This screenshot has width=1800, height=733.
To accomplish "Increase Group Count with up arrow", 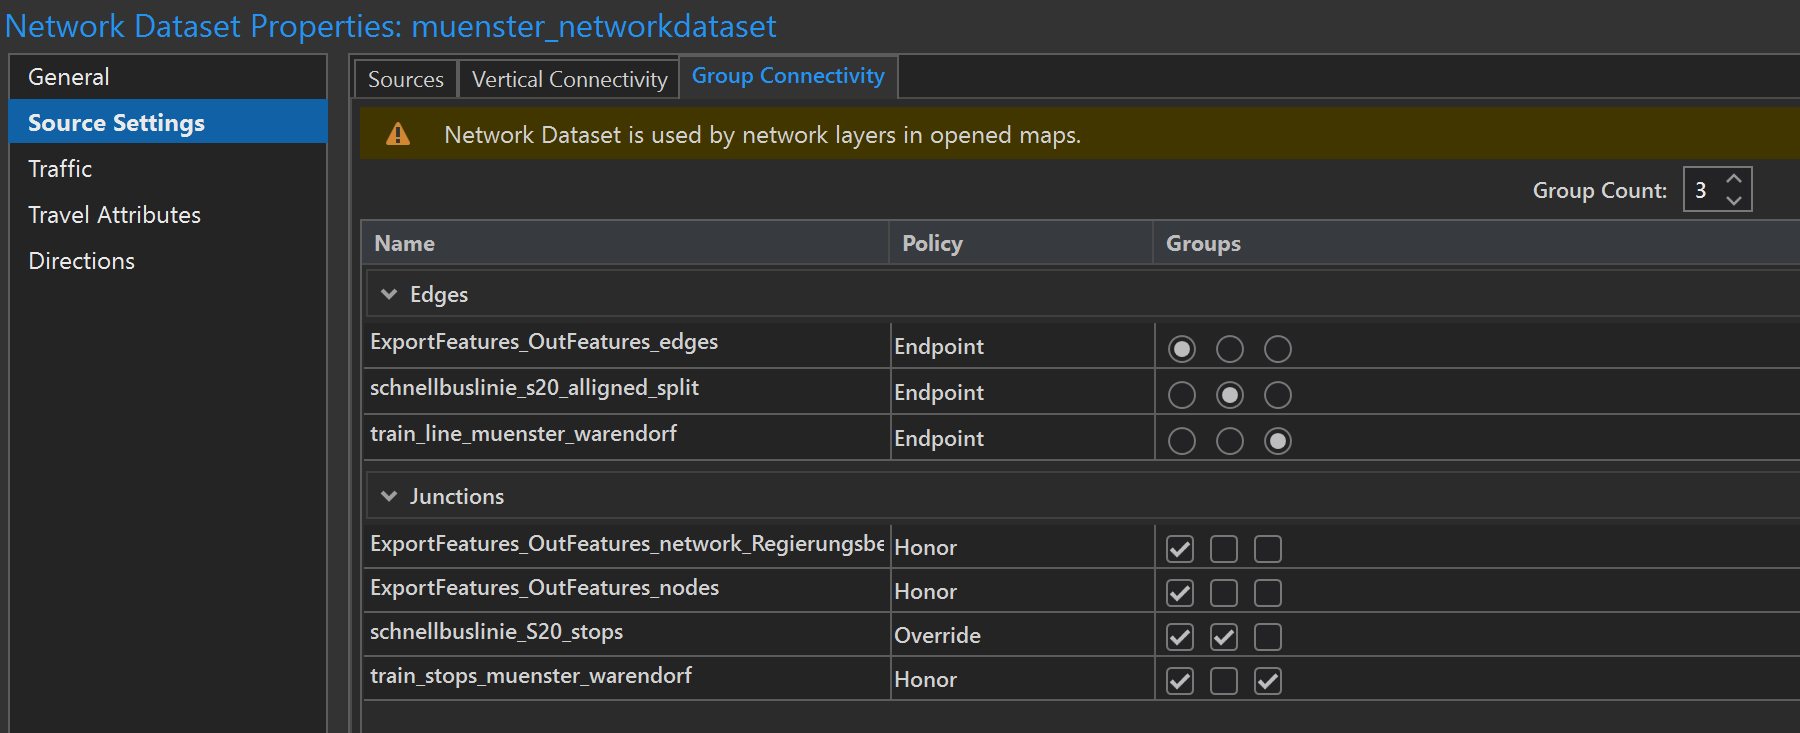I will point(1734,179).
